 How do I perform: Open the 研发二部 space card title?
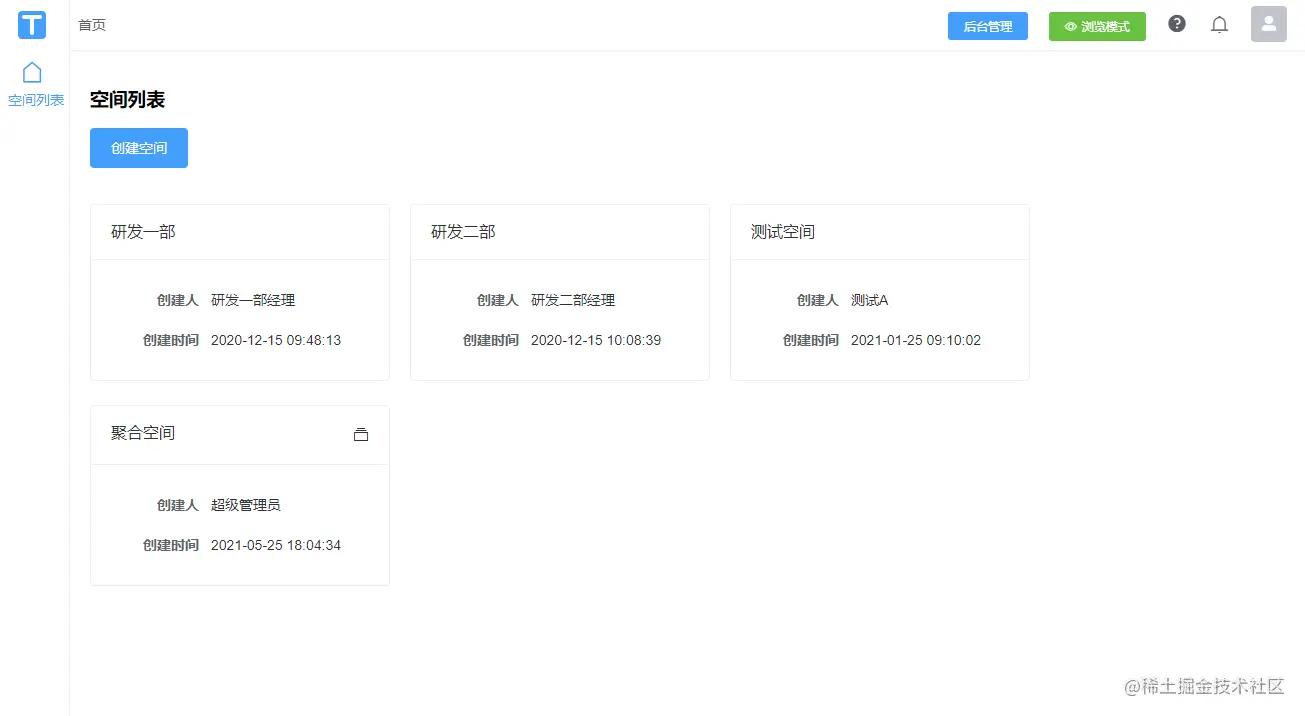pos(463,232)
